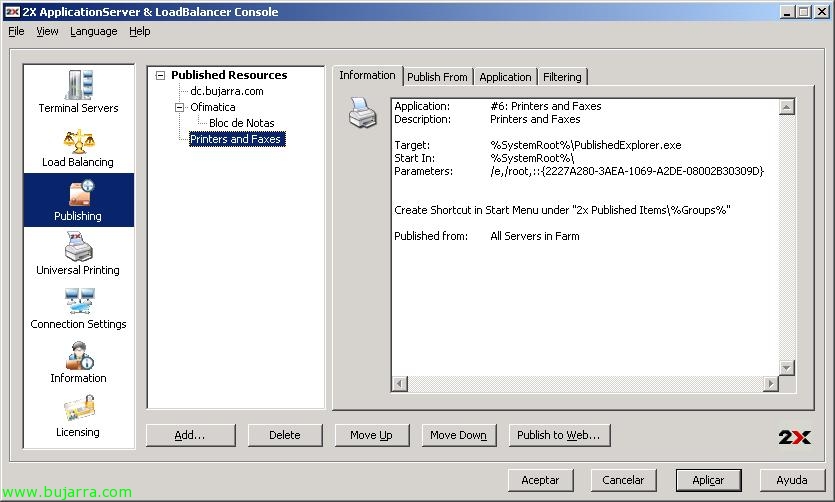Click the 'All Servers in Farm' text

(535, 236)
